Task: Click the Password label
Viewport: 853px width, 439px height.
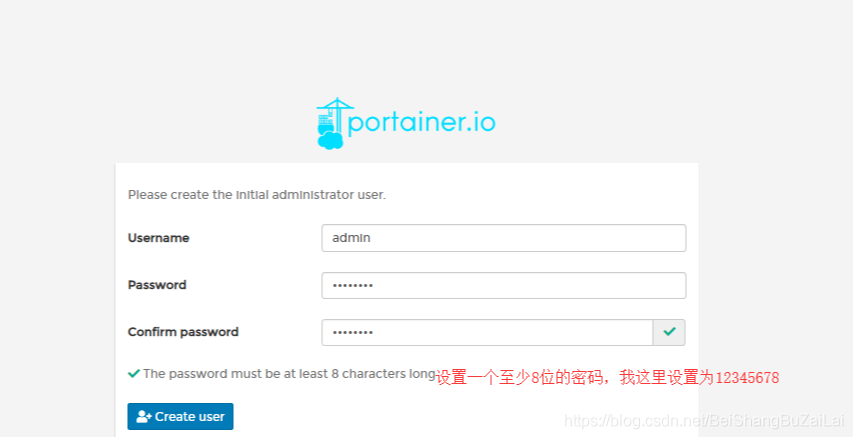Action: tap(157, 285)
